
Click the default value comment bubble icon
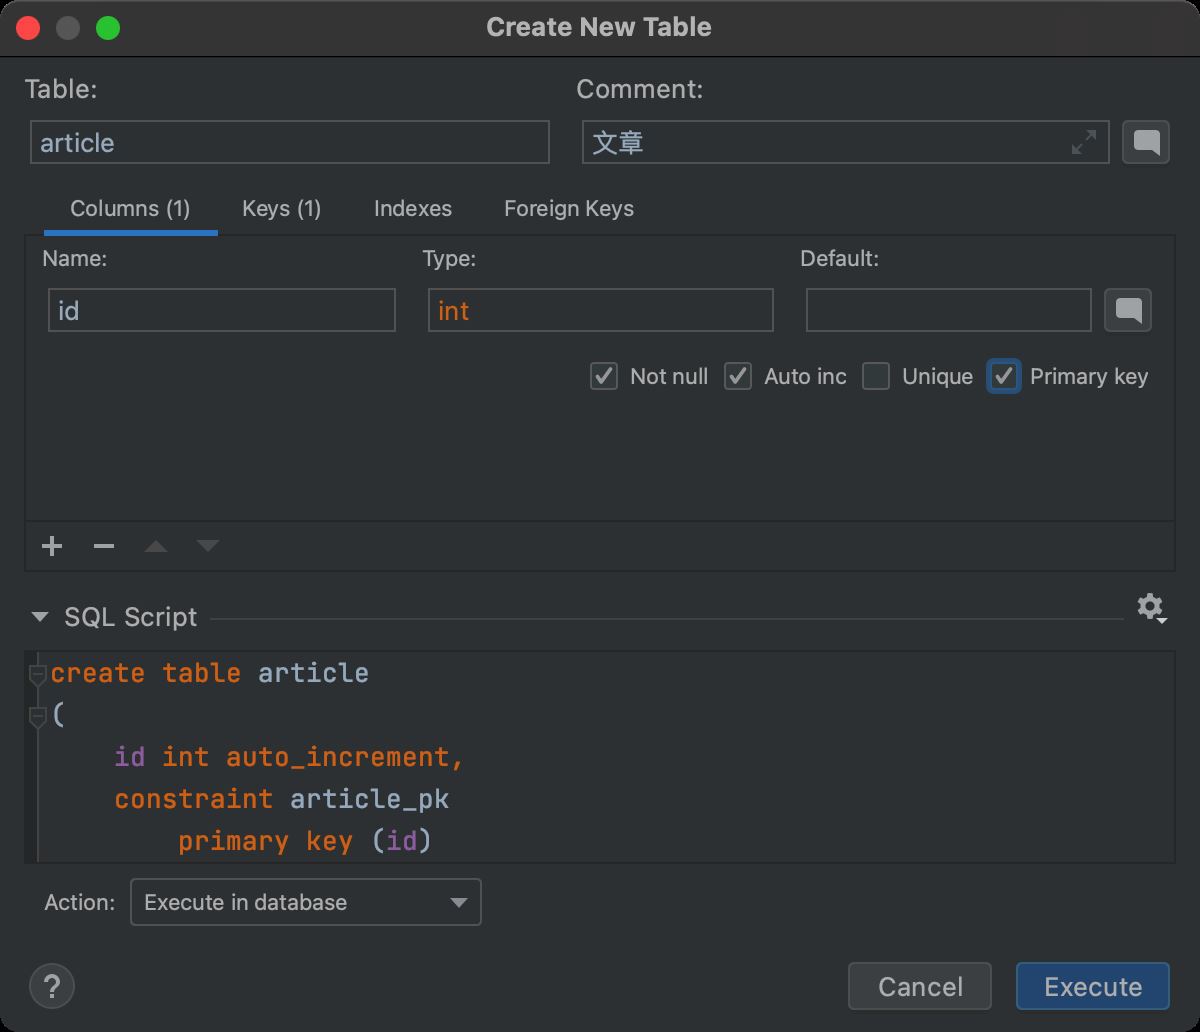(x=1128, y=311)
